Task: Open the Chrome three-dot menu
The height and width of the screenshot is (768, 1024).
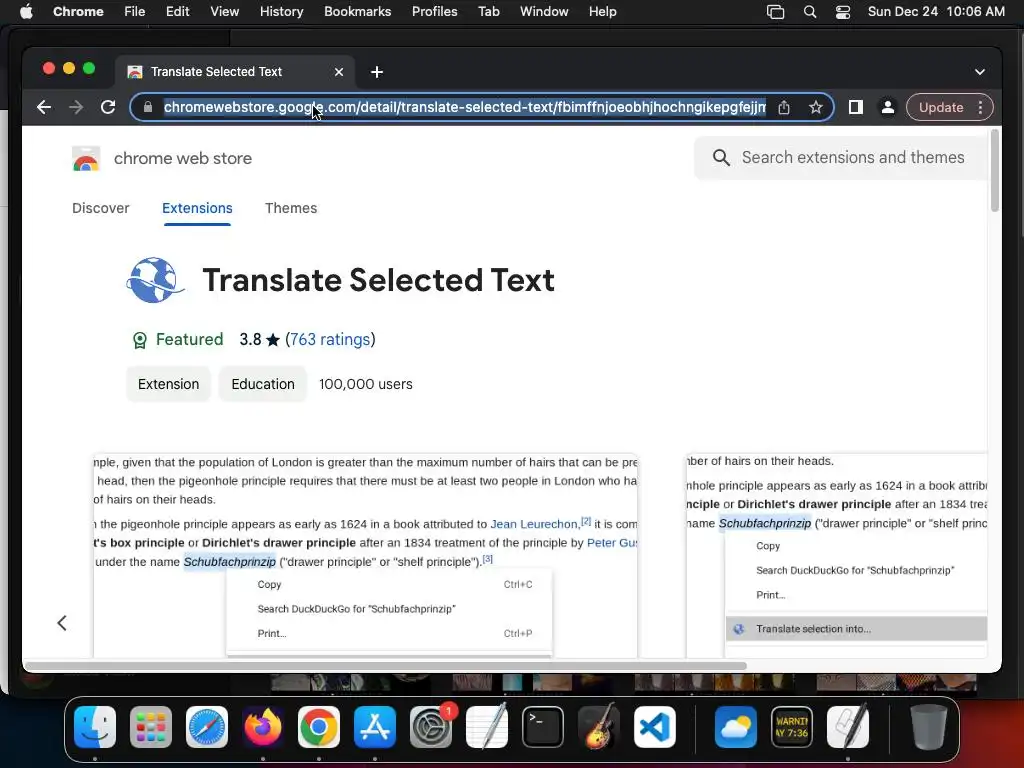Action: [980, 107]
